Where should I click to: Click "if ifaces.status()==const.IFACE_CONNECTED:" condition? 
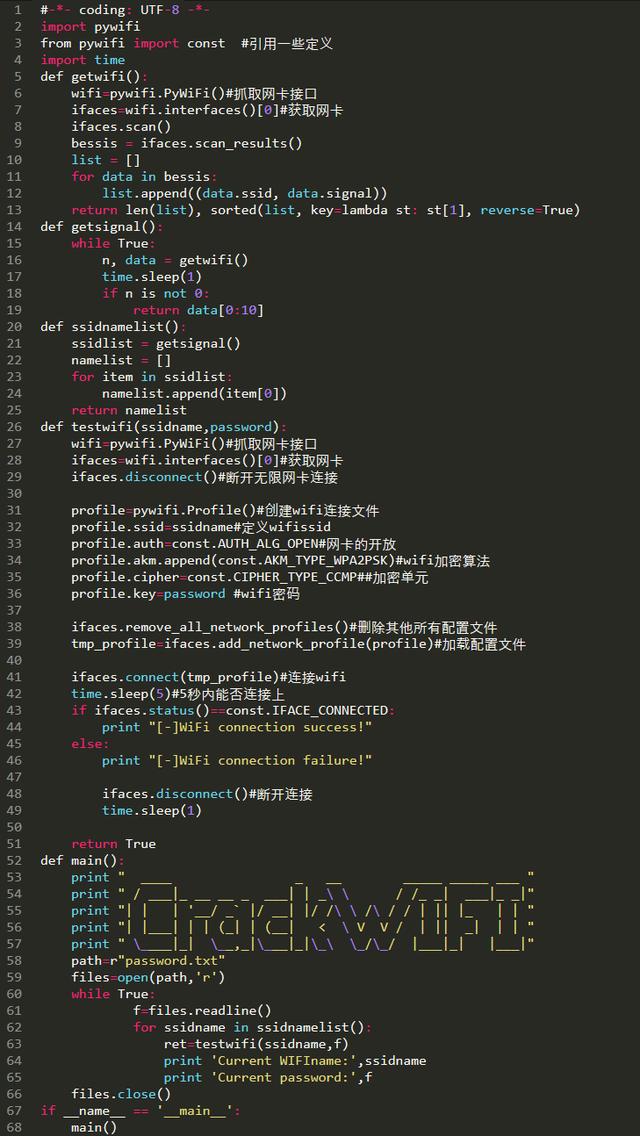tap(233, 711)
